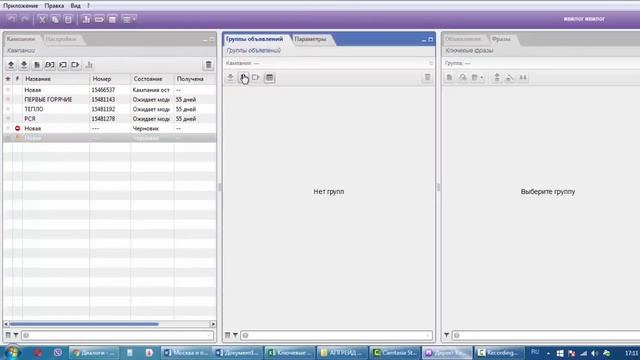Click the red stop icon on the Новая row
Image resolution: width=640 pixels, height=360 pixels.
(x=18, y=129)
